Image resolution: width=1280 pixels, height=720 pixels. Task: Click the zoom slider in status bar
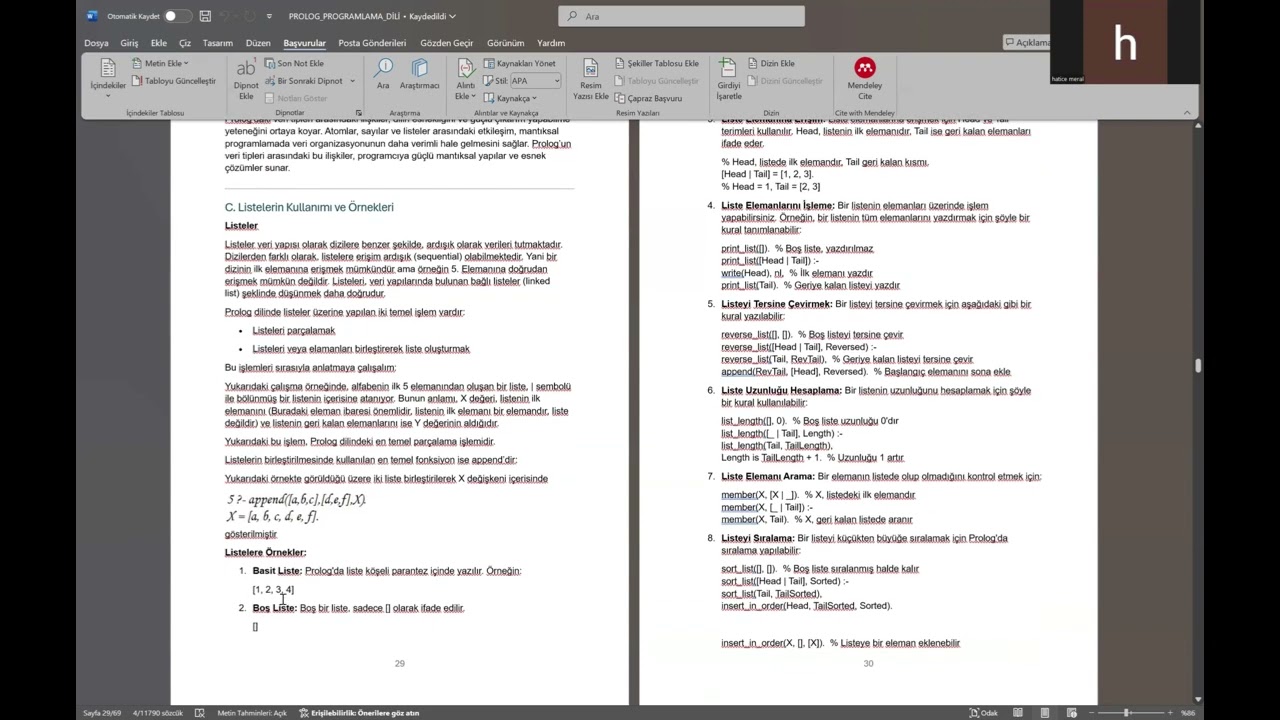click(1127, 713)
